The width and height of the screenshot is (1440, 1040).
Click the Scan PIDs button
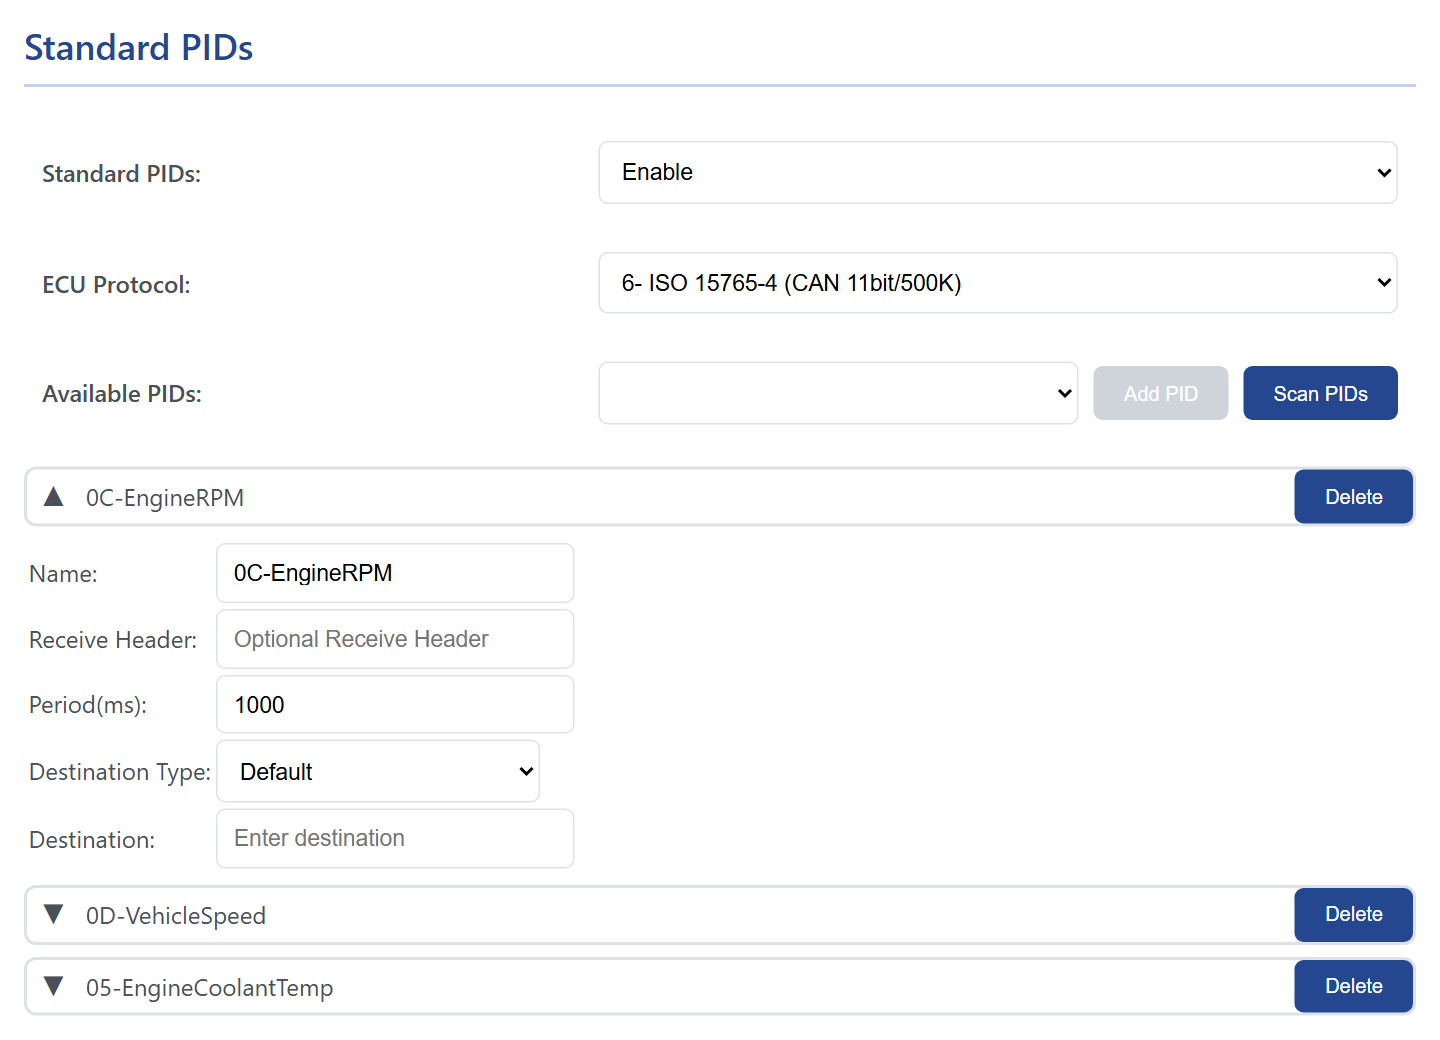coord(1320,393)
